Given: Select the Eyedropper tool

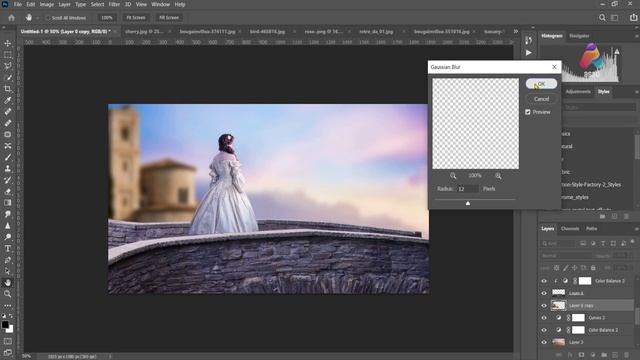Looking at the screenshot, I should (x=7, y=100).
